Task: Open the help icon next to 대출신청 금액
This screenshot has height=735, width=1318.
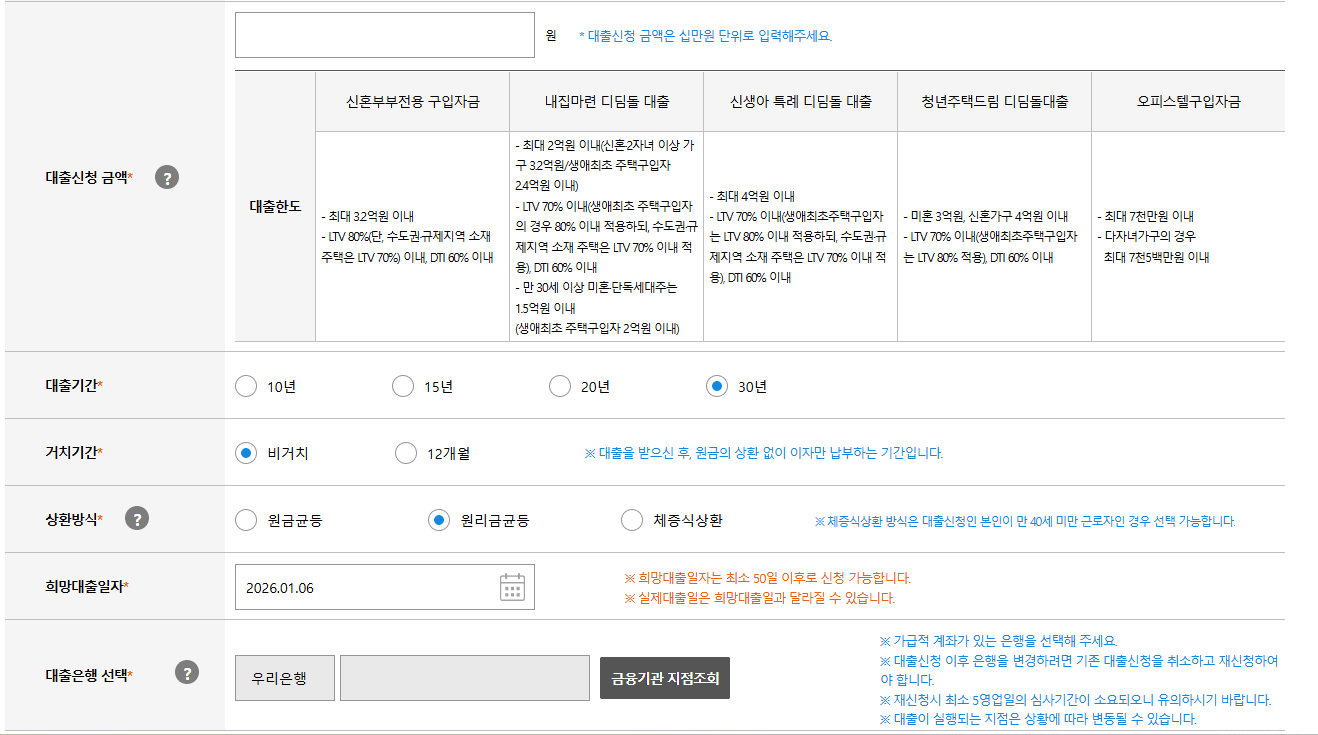Action: click(167, 177)
